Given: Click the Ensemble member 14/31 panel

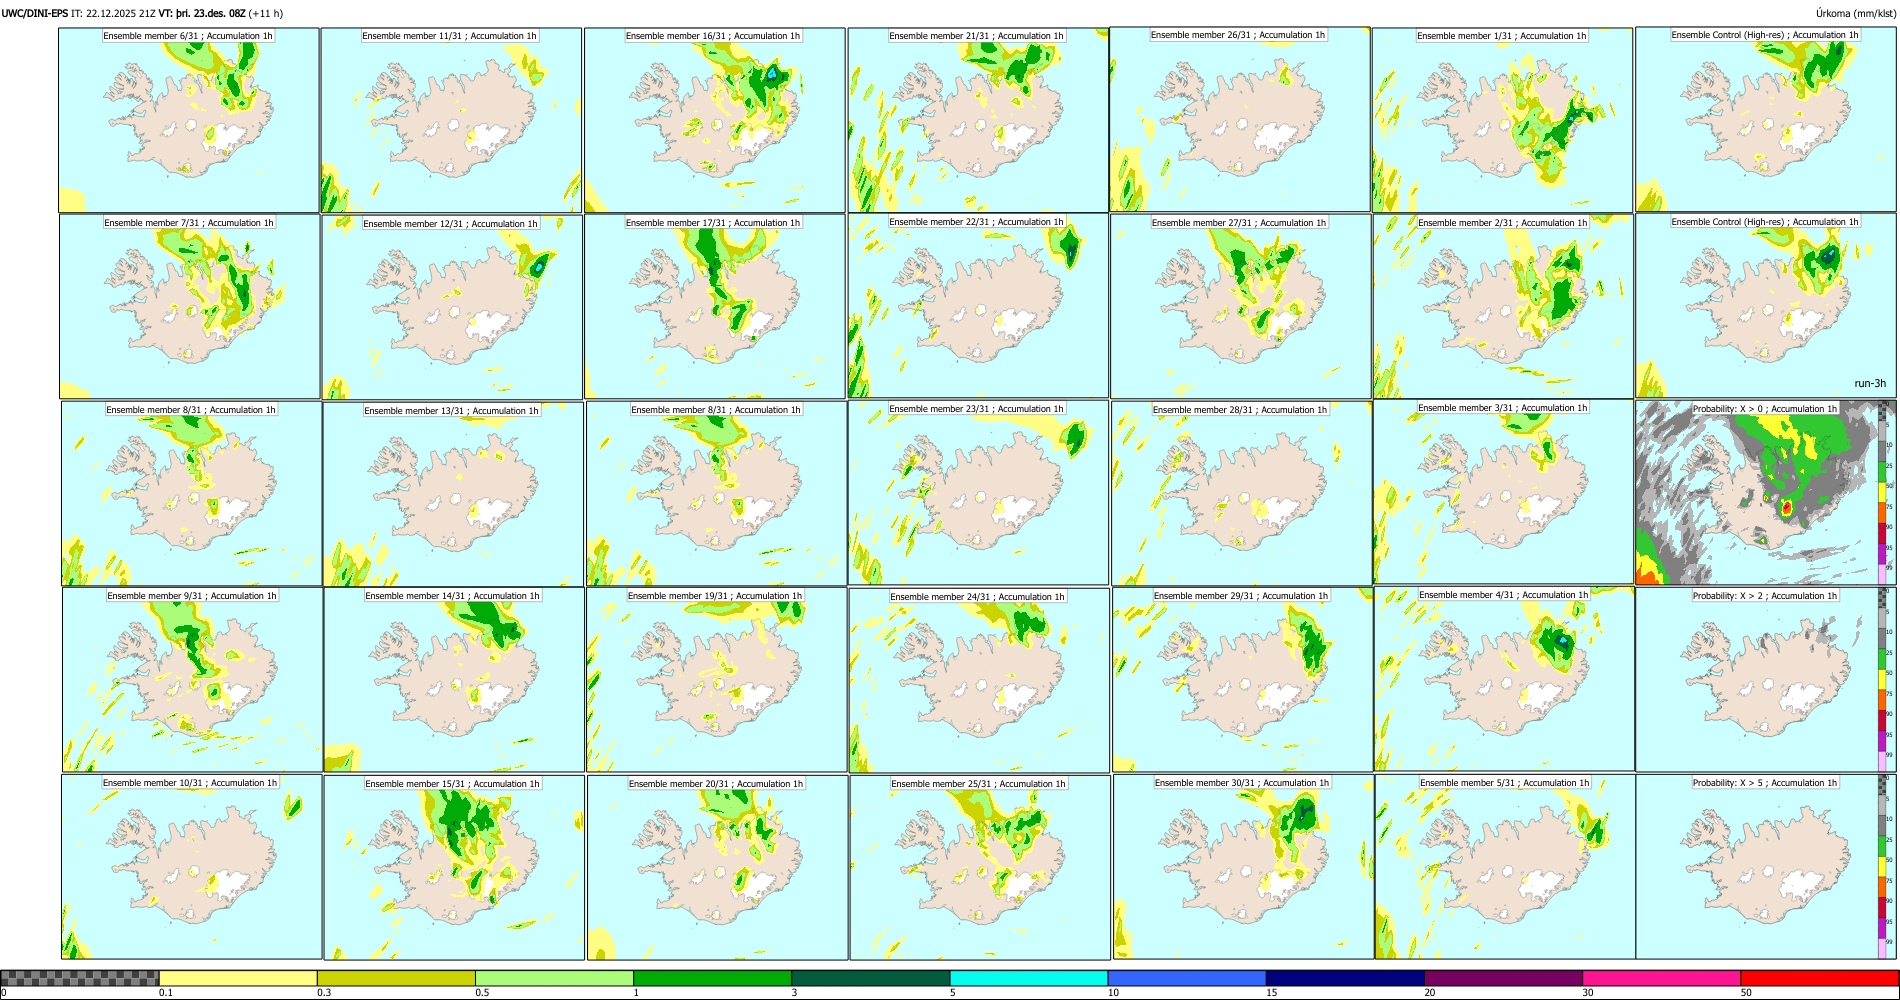Looking at the screenshot, I should (x=454, y=680).
